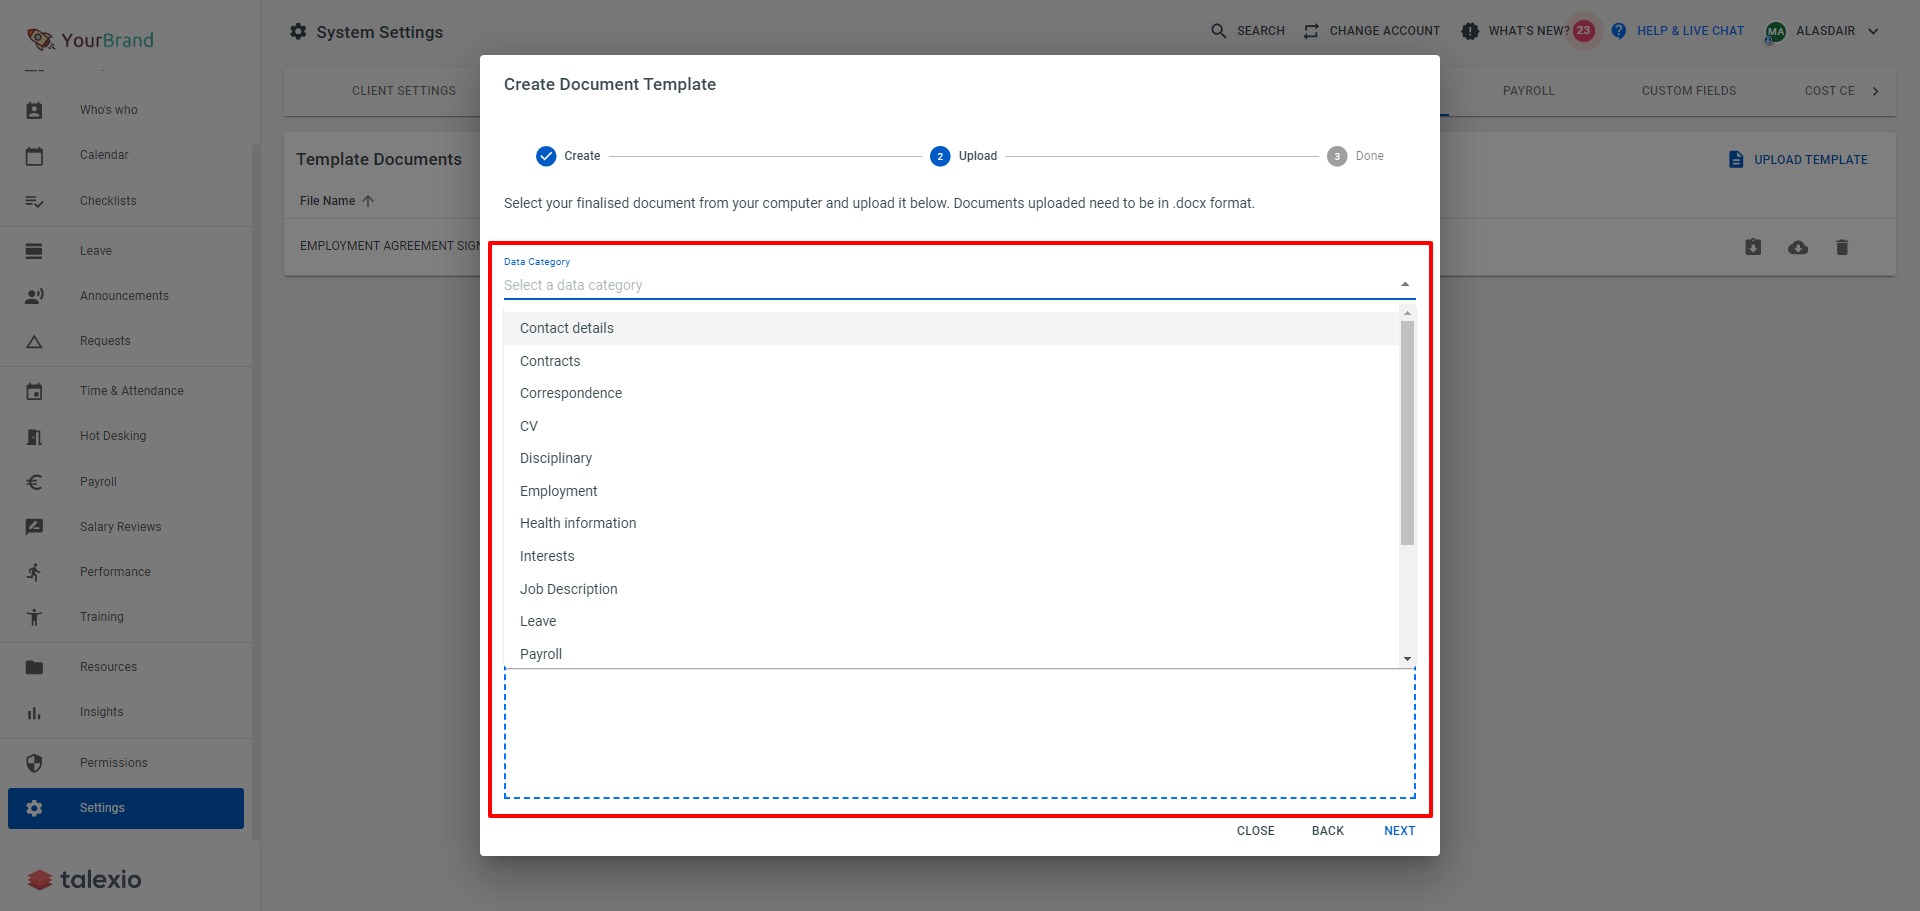Image resolution: width=1920 pixels, height=911 pixels.
Task: Click the Settings gear icon in sidebar
Action: (34, 808)
